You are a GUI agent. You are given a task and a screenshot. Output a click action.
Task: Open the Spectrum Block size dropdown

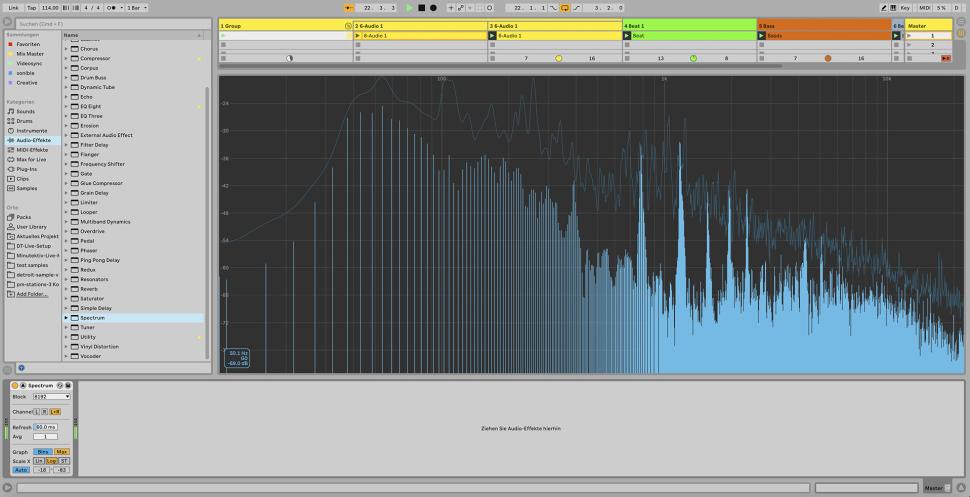52,396
